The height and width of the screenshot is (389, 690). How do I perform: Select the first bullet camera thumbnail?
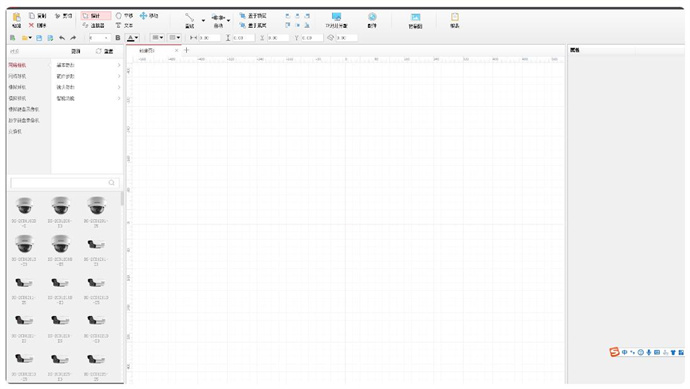(x=96, y=245)
